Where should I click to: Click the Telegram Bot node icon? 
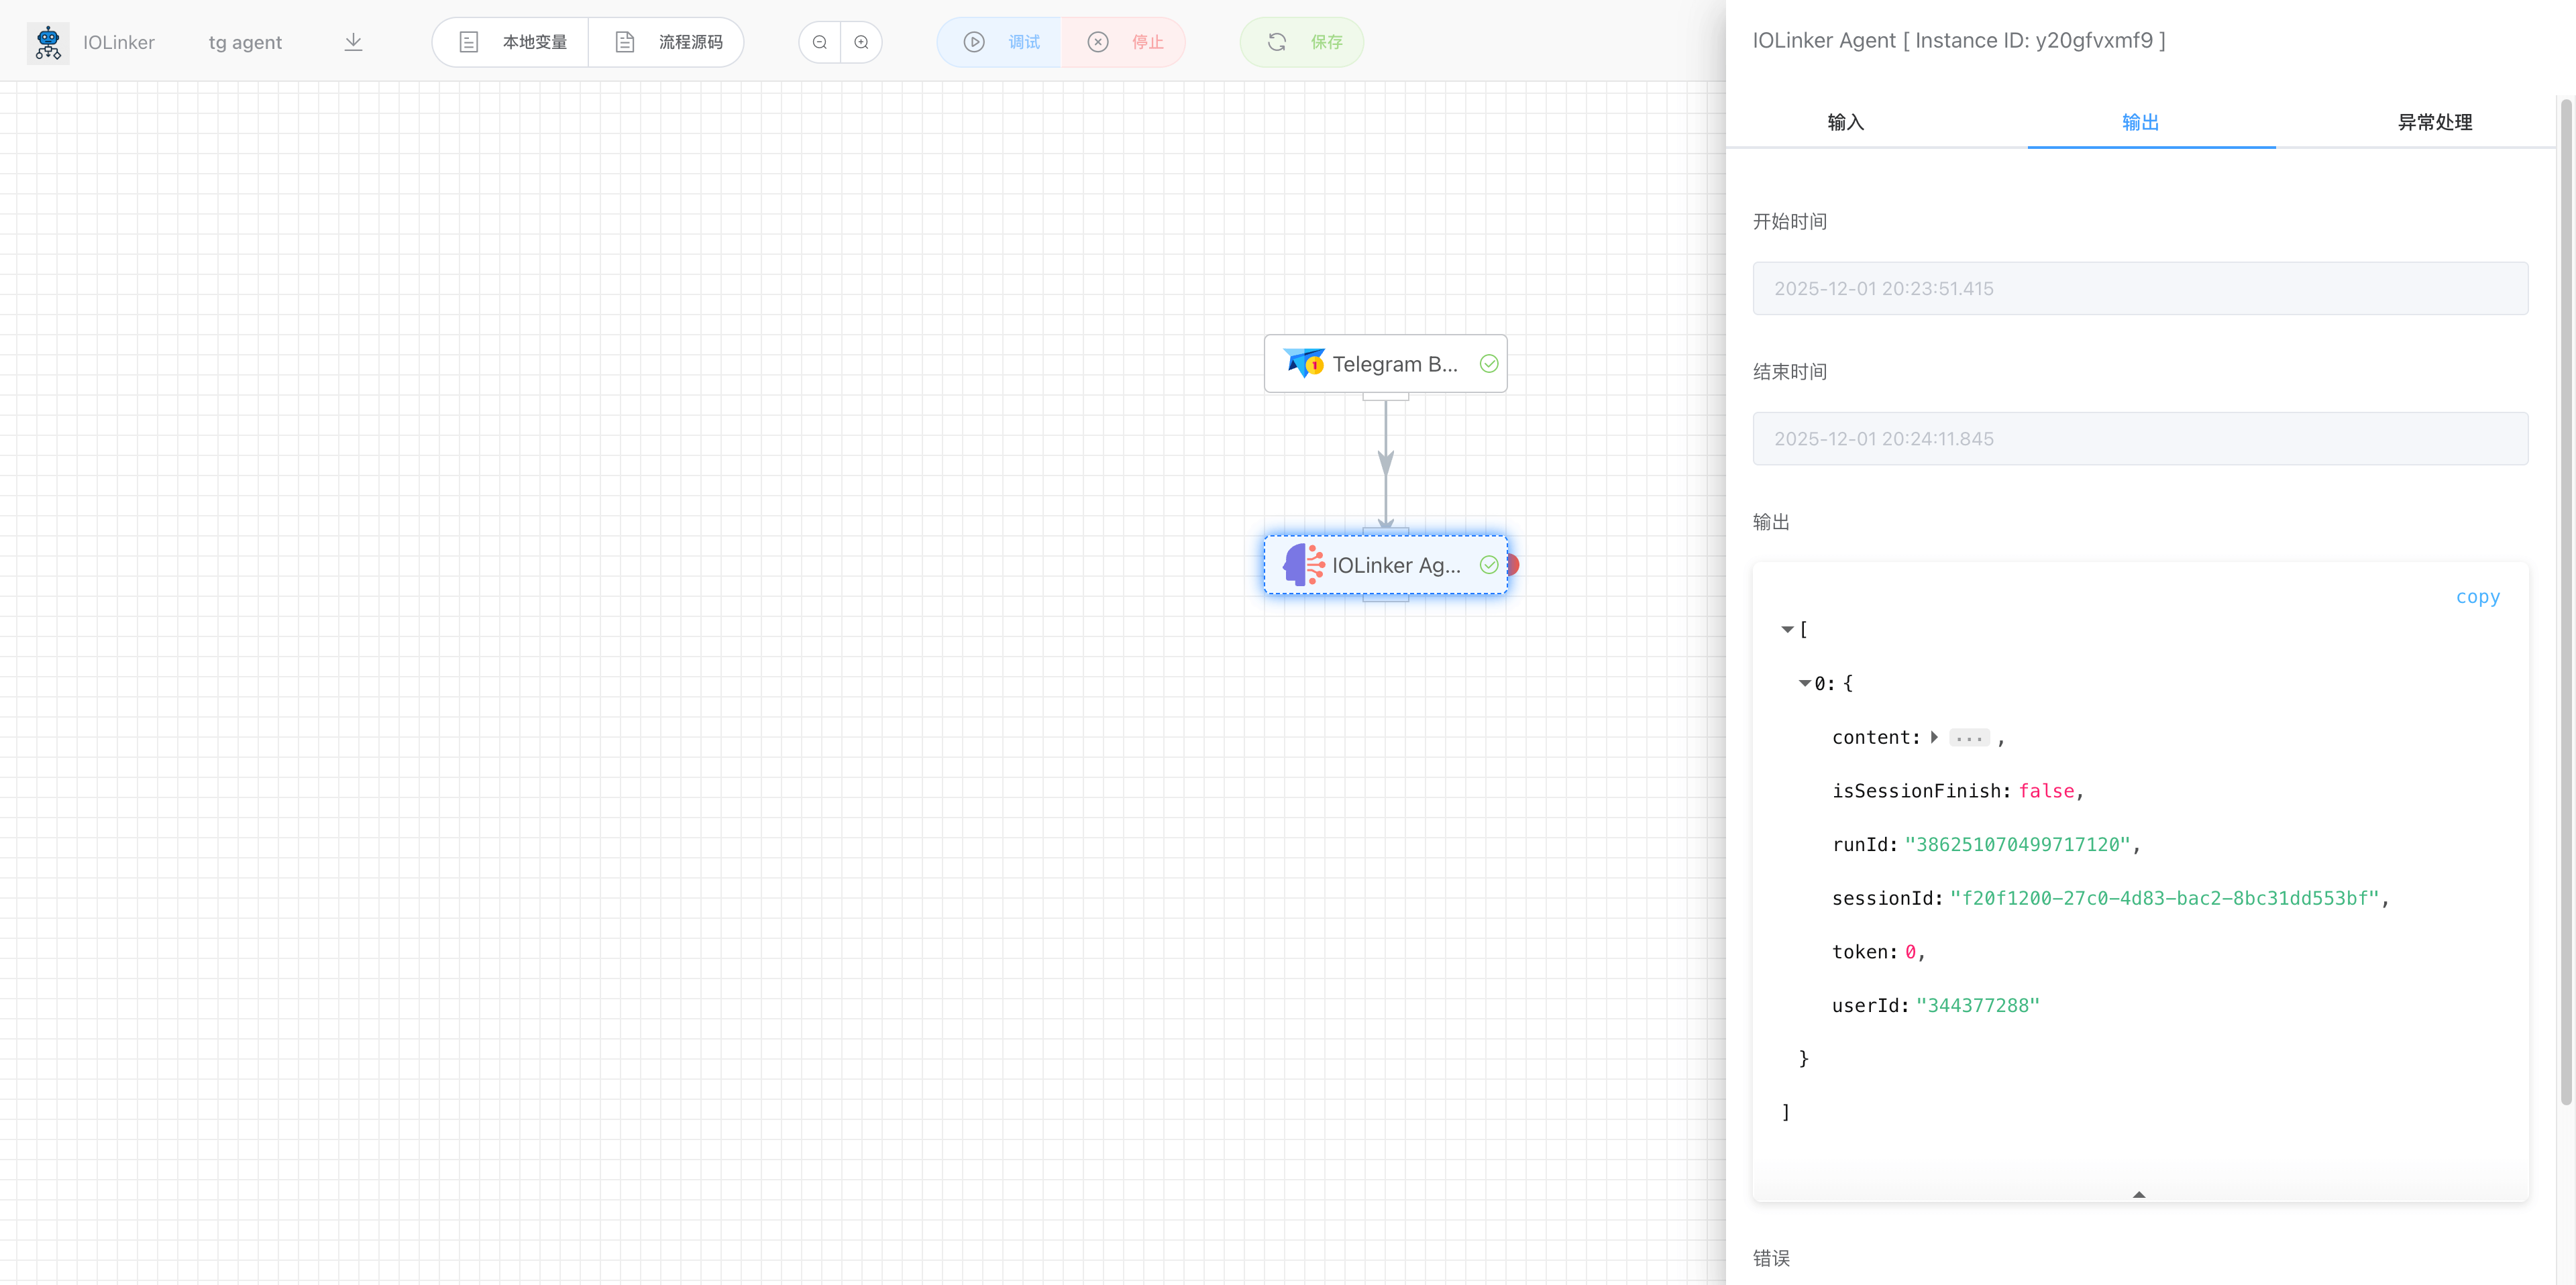coord(1304,363)
